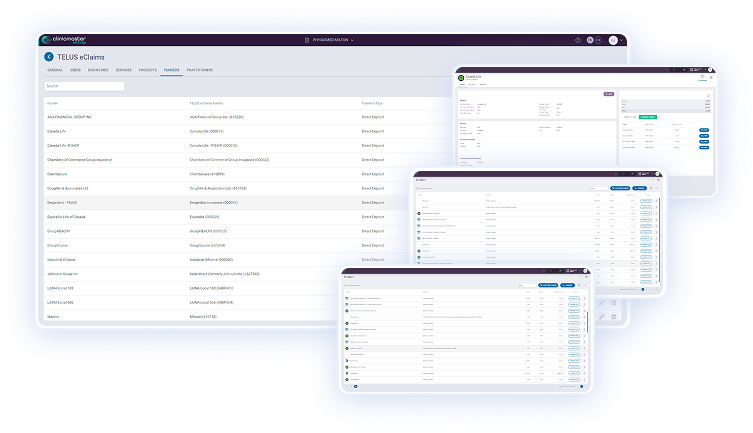
Task: Click the GroupSource funder name
Action: pyautogui.click(x=59, y=244)
